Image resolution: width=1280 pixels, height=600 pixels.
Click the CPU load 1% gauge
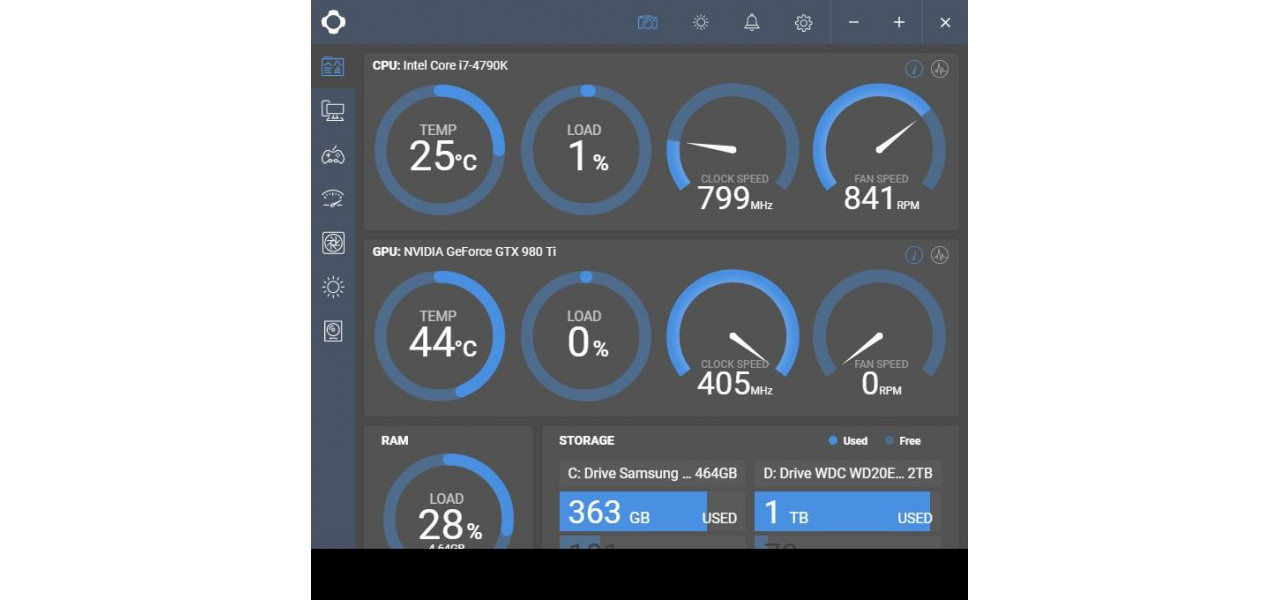pos(586,150)
